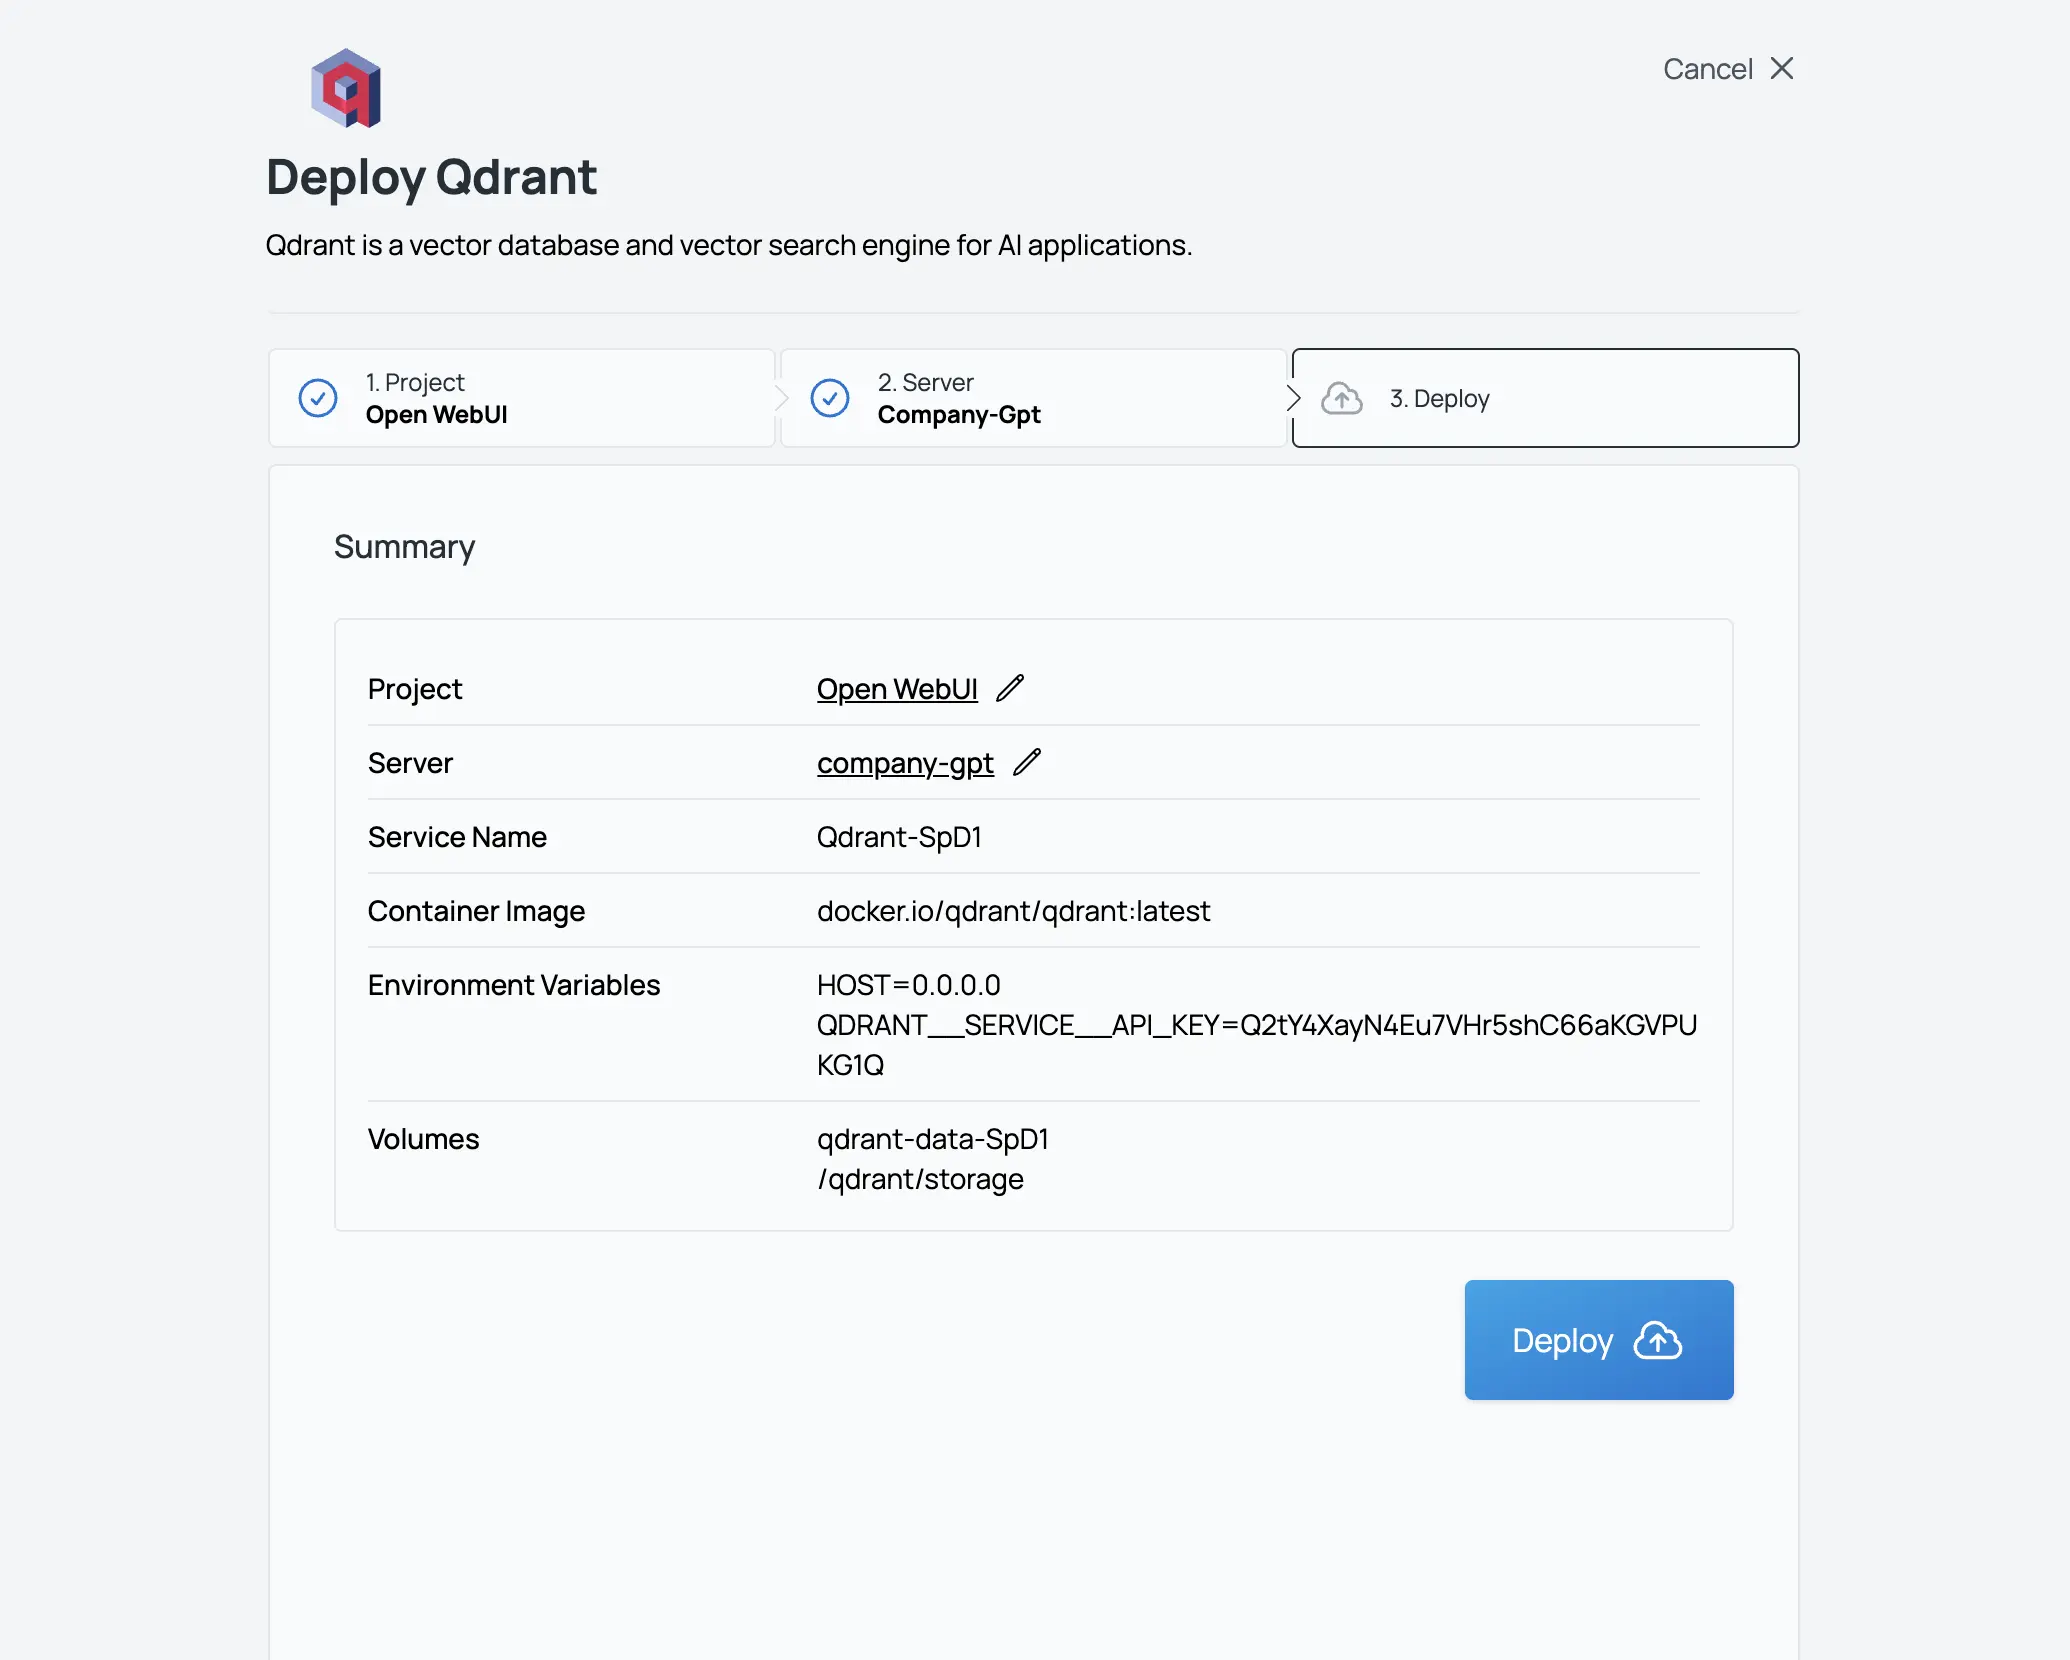Click the QDRANT__SERVICE__API_KEY variable text
2070x1660 pixels.
point(1257,1045)
